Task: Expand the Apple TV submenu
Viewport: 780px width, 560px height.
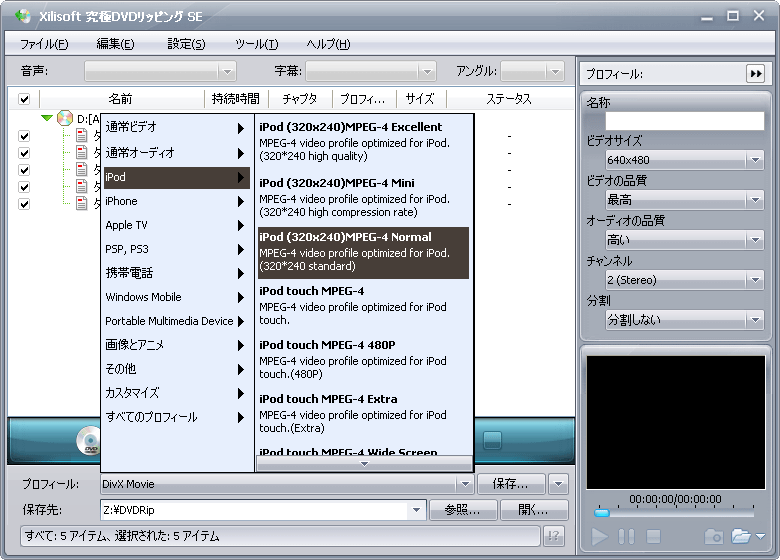Action: tap(177, 225)
